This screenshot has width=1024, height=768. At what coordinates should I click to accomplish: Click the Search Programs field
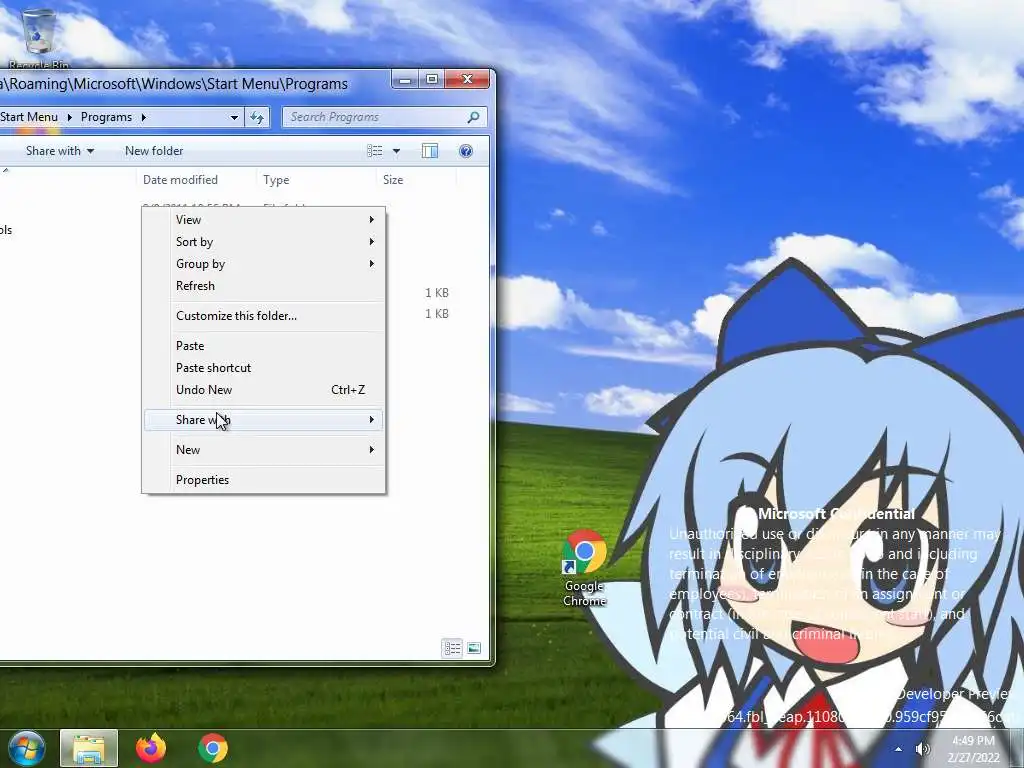point(385,117)
